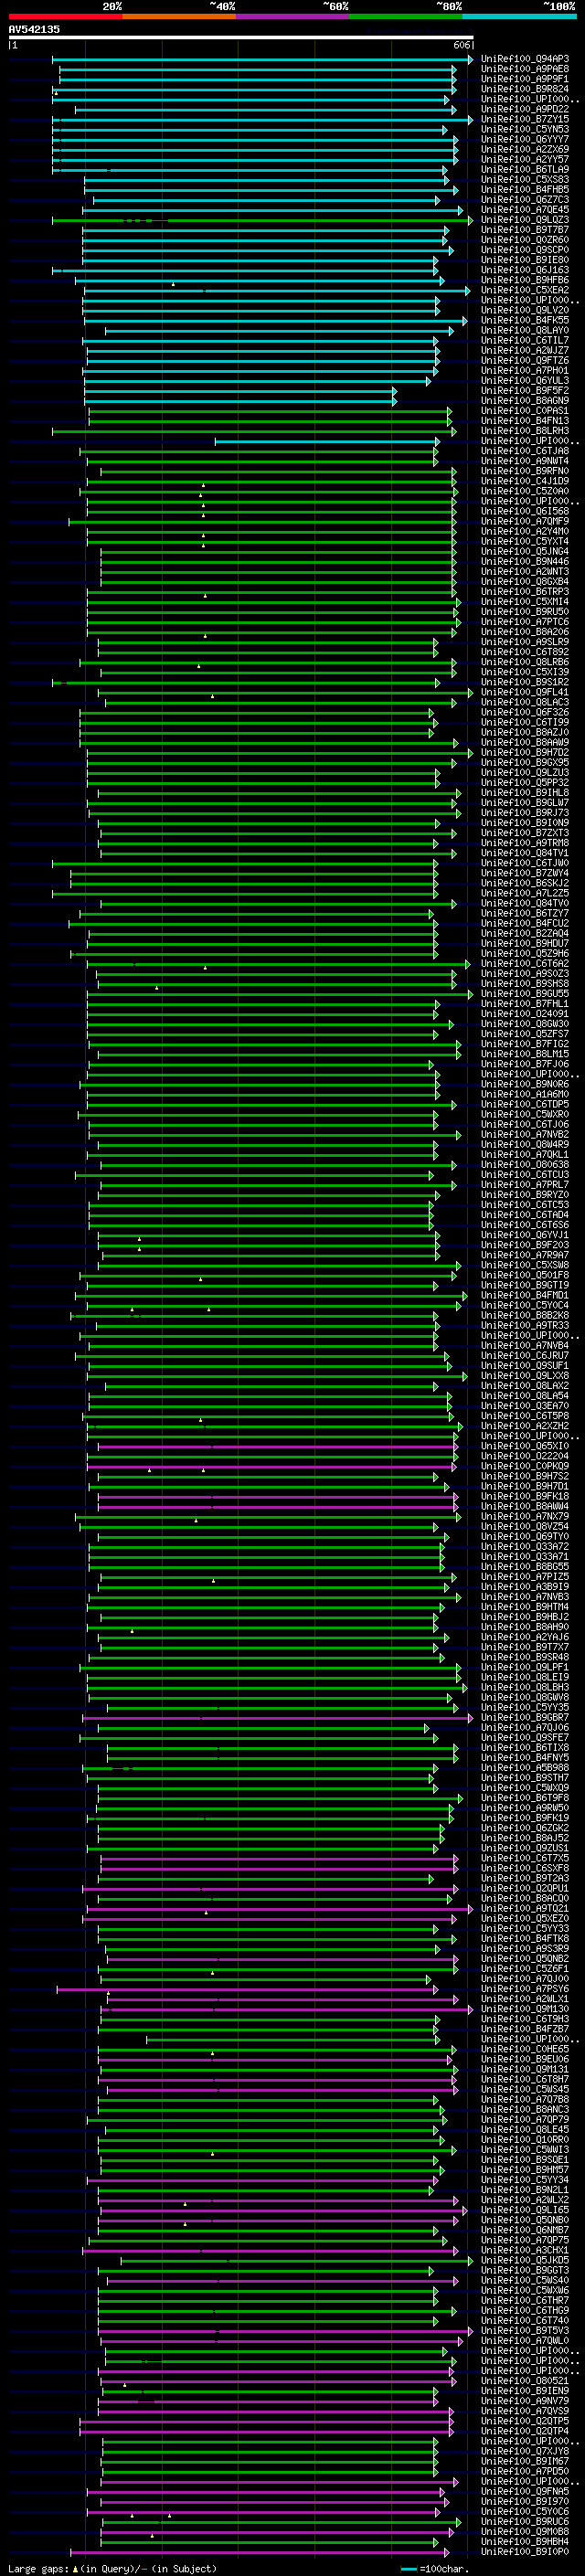Select label UniRef100_Q5JKD5
This screenshot has height=2576, width=585.
click(x=525, y=2260)
